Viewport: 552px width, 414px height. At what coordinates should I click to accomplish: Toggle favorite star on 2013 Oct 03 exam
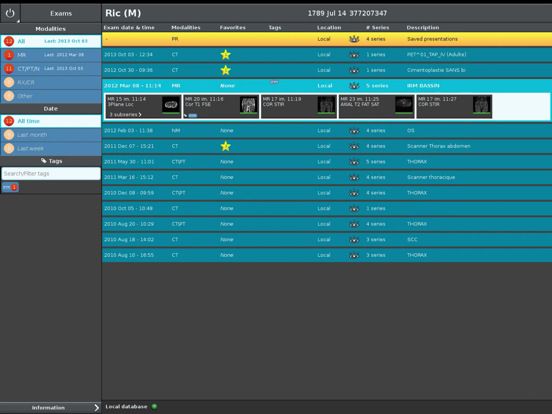tap(226, 55)
